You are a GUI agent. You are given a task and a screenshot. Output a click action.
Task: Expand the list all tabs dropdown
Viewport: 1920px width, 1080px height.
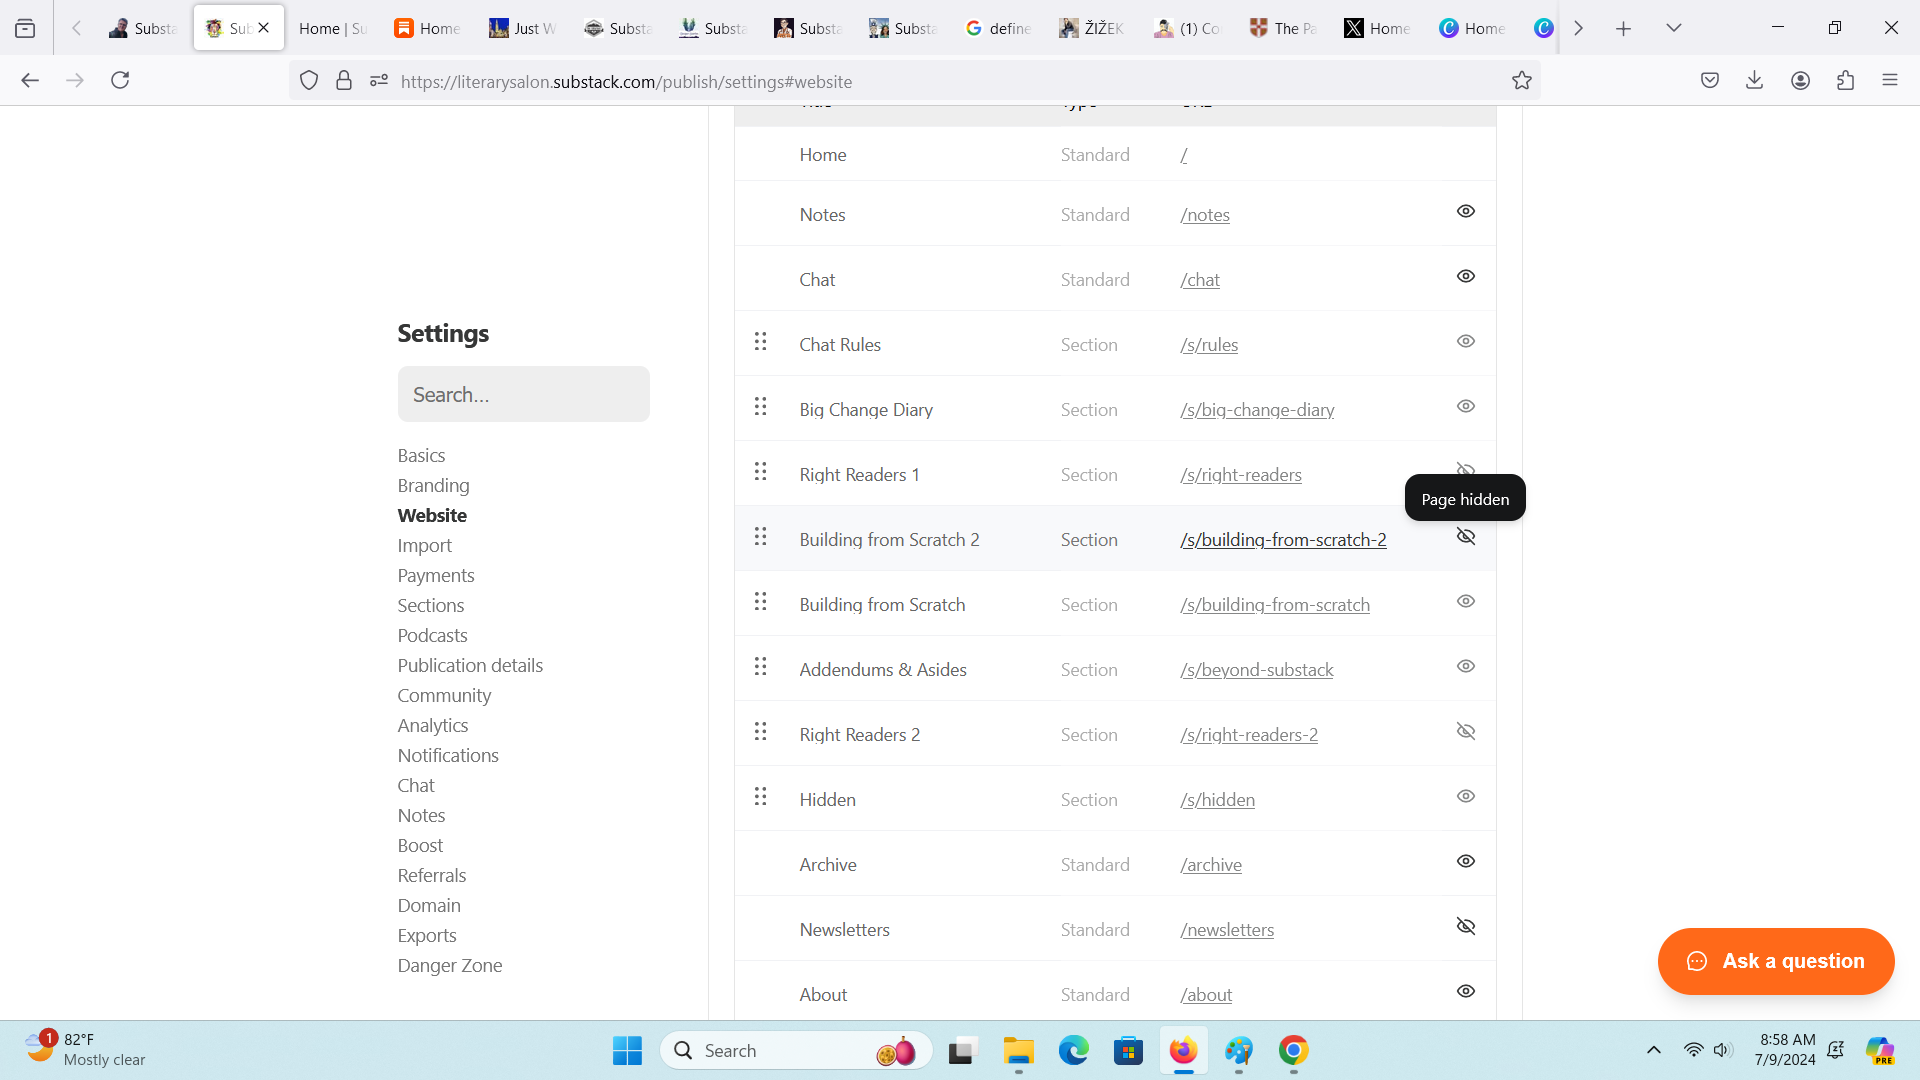pyautogui.click(x=1673, y=28)
